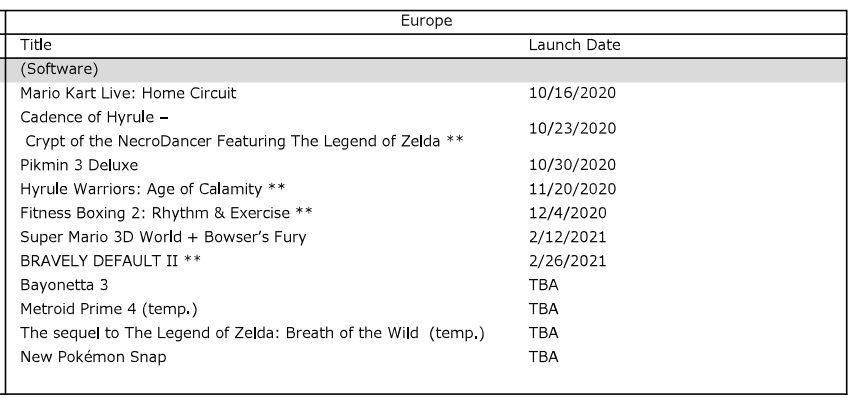Select the Bayonetta 3 title
Viewport: 856px width, 398px height.
pyautogui.click(x=64, y=285)
